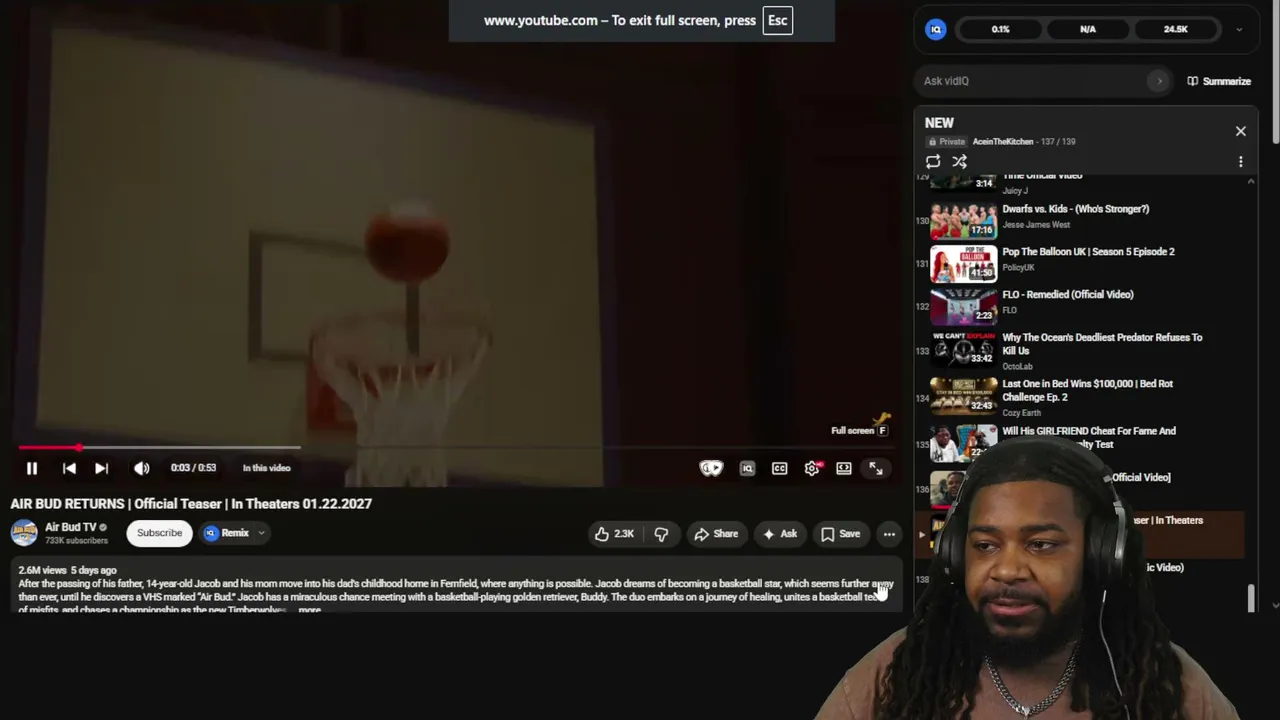Viewport: 1280px width, 720px height.
Task: Submit the Ask vidIQ arrow button
Action: (x=1159, y=81)
